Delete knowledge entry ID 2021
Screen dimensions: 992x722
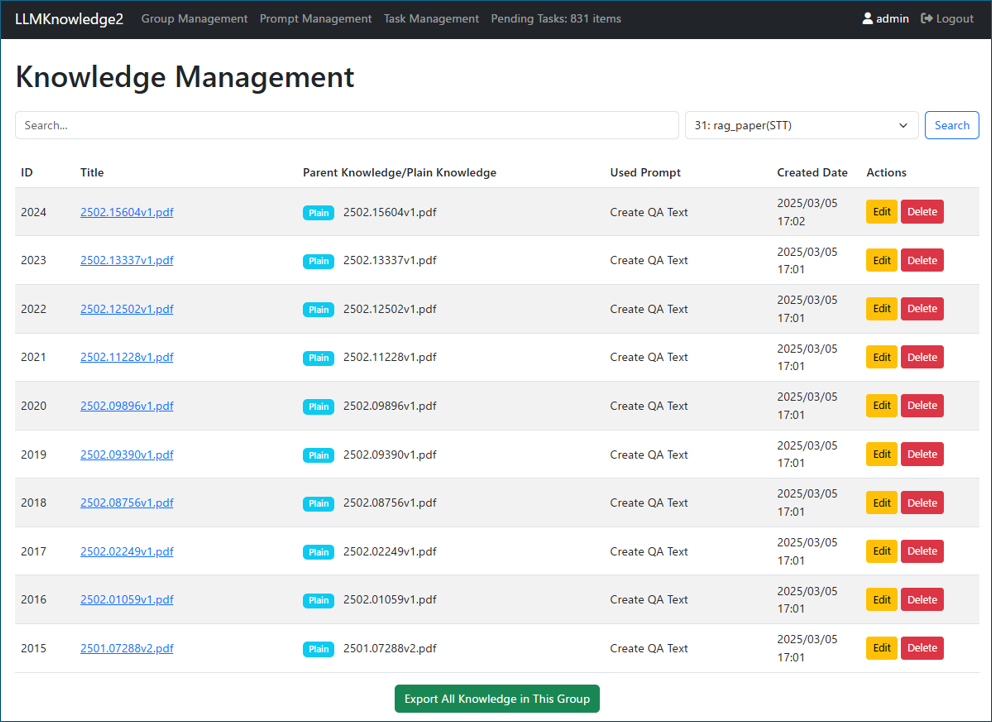point(921,357)
